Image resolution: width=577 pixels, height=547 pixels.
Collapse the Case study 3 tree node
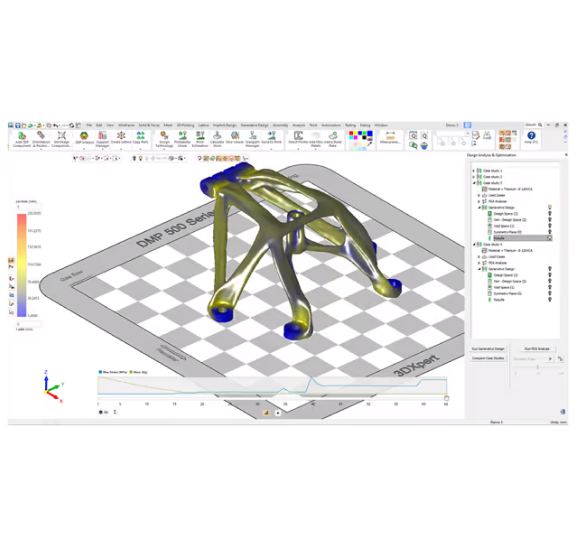[474, 183]
